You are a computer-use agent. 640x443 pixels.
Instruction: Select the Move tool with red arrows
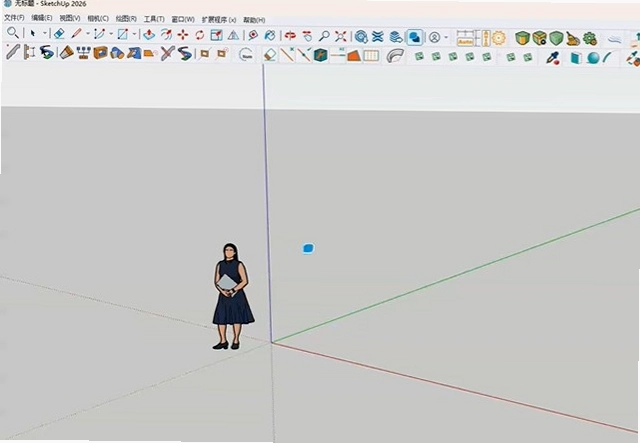(x=183, y=35)
